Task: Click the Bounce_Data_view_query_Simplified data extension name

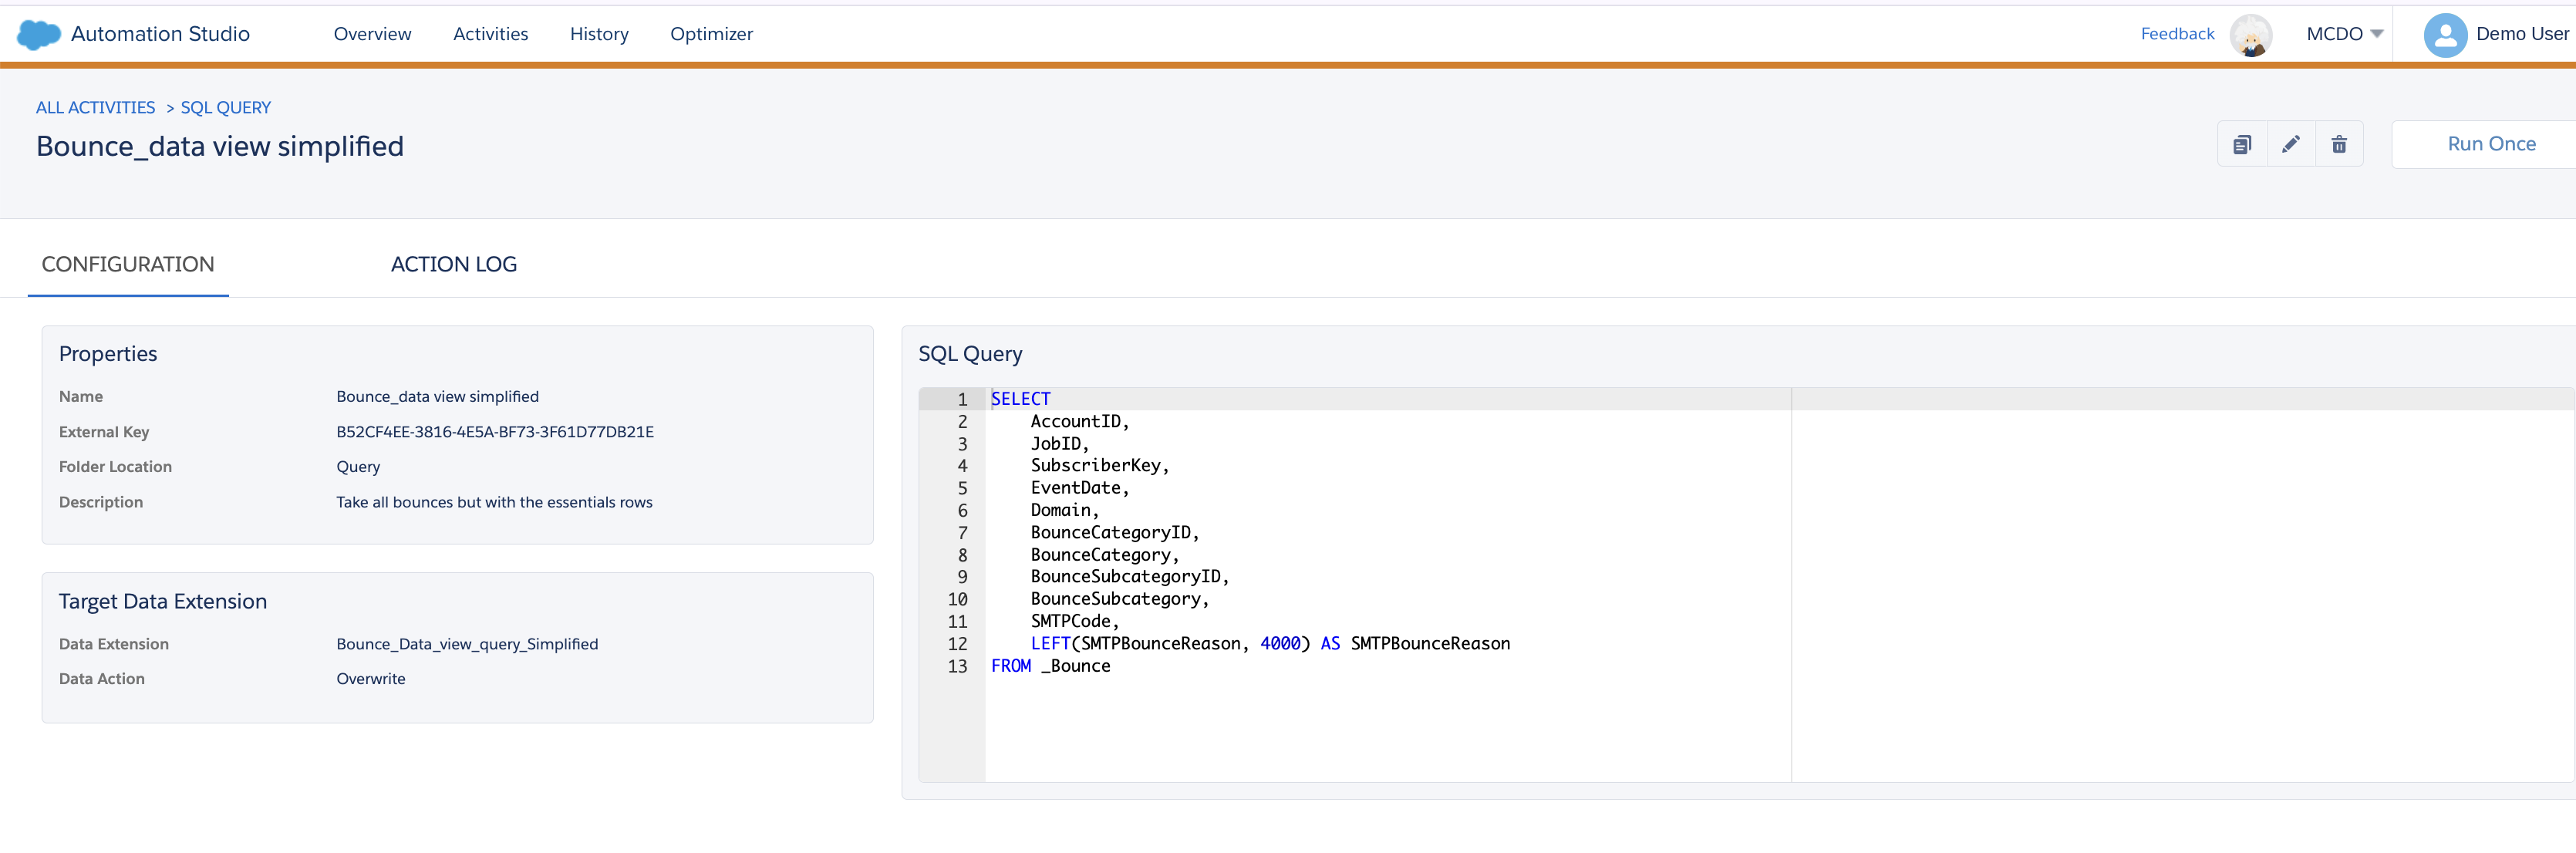Action: coord(467,644)
